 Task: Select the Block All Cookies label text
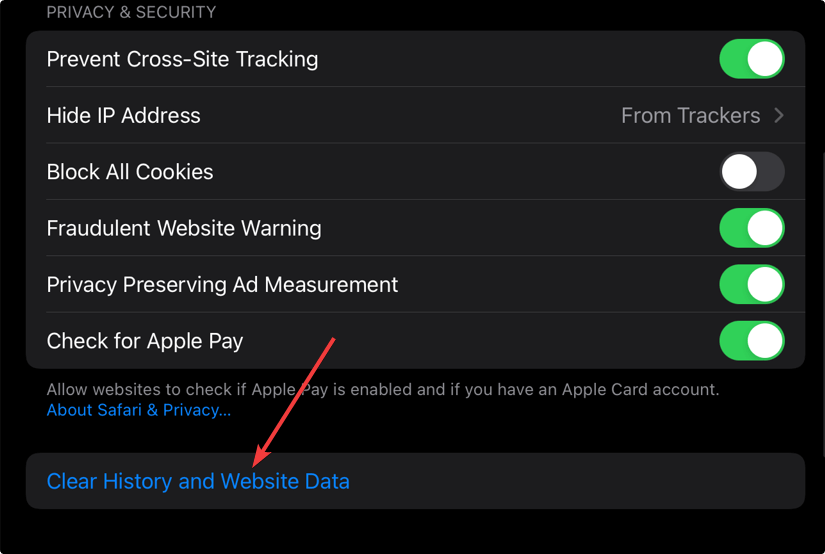click(130, 172)
